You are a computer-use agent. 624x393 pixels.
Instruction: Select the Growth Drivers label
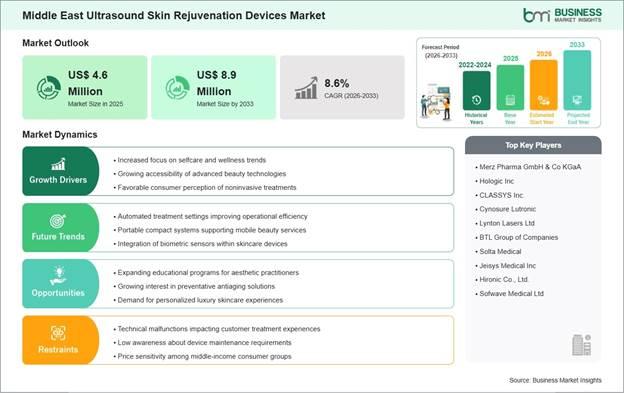click(58, 180)
